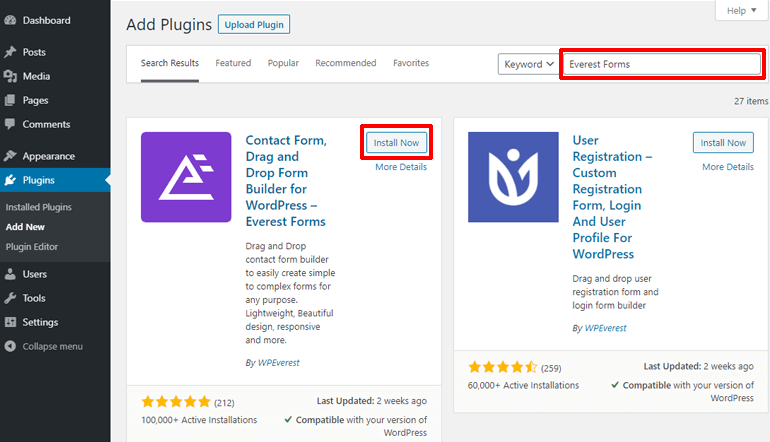Select the Comments speech bubble icon
This screenshot has width=770, height=442.
pos(10,124)
